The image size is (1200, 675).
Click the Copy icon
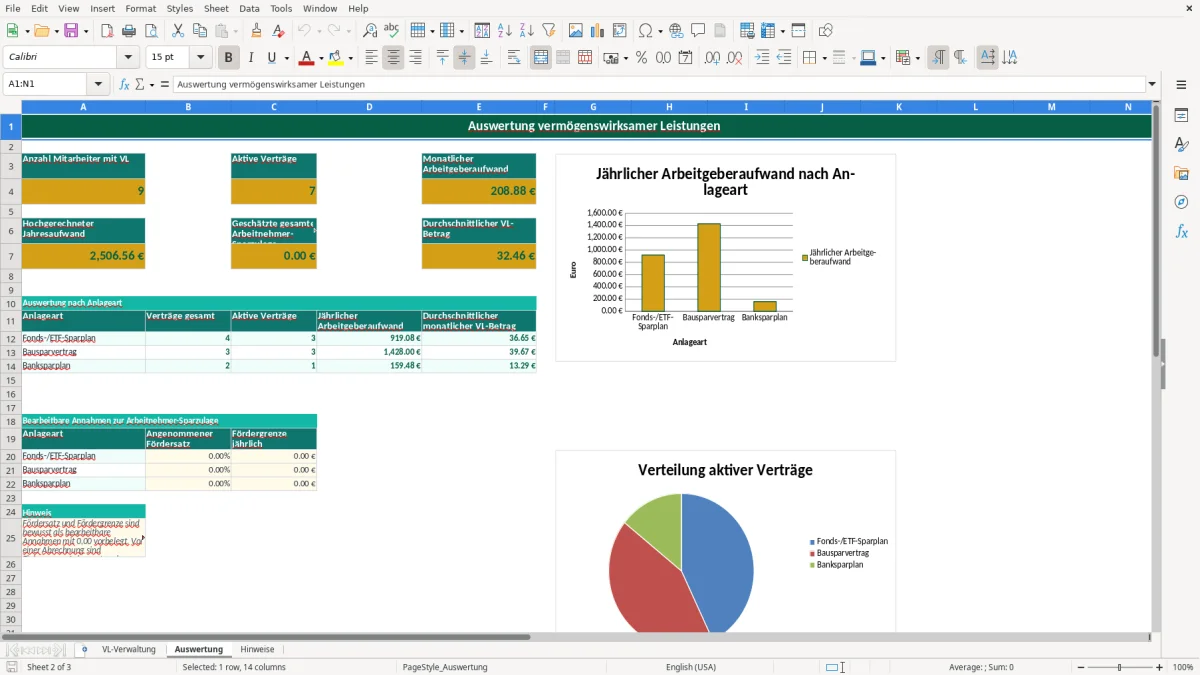pos(199,31)
